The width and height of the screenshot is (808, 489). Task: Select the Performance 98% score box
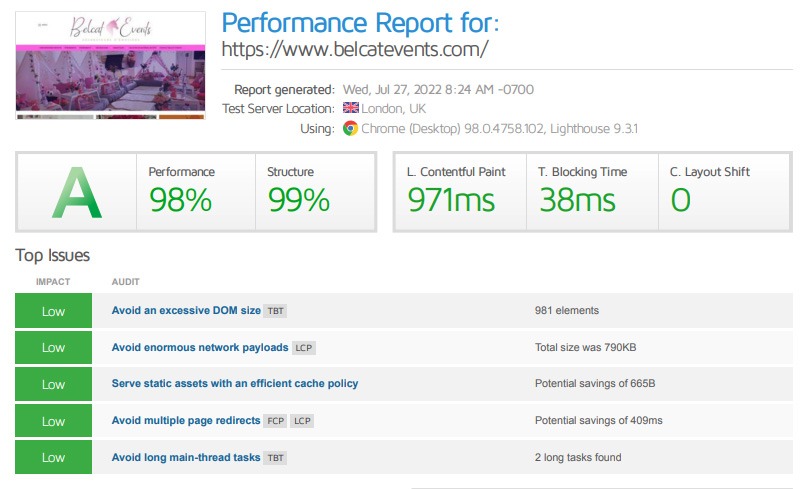coord(195,192)
